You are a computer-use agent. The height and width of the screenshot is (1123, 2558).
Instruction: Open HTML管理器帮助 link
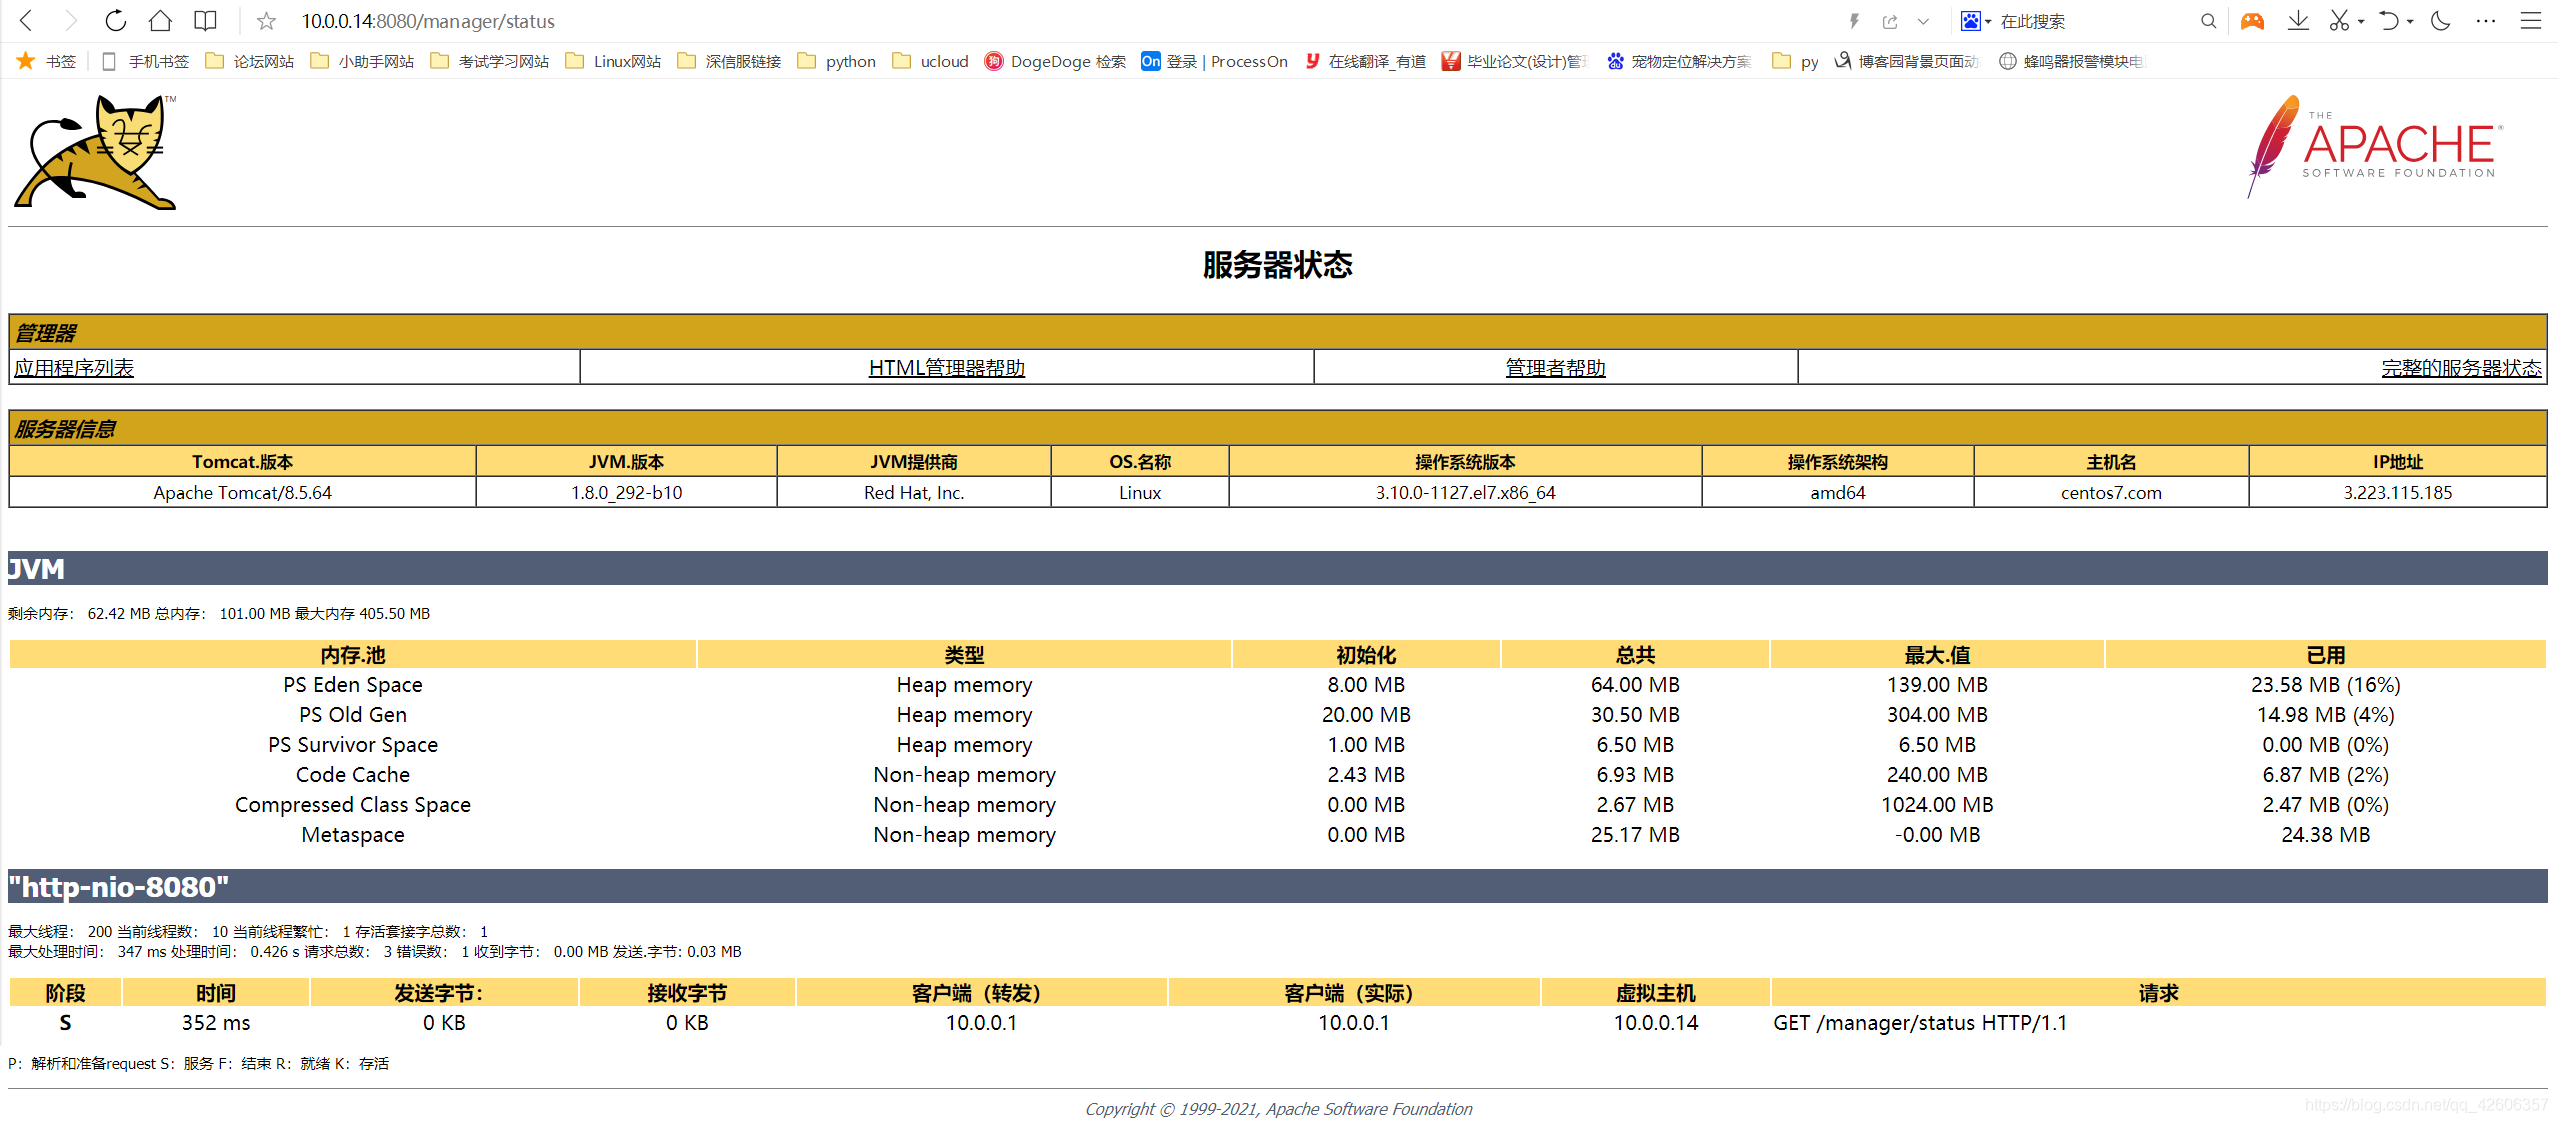946,368
